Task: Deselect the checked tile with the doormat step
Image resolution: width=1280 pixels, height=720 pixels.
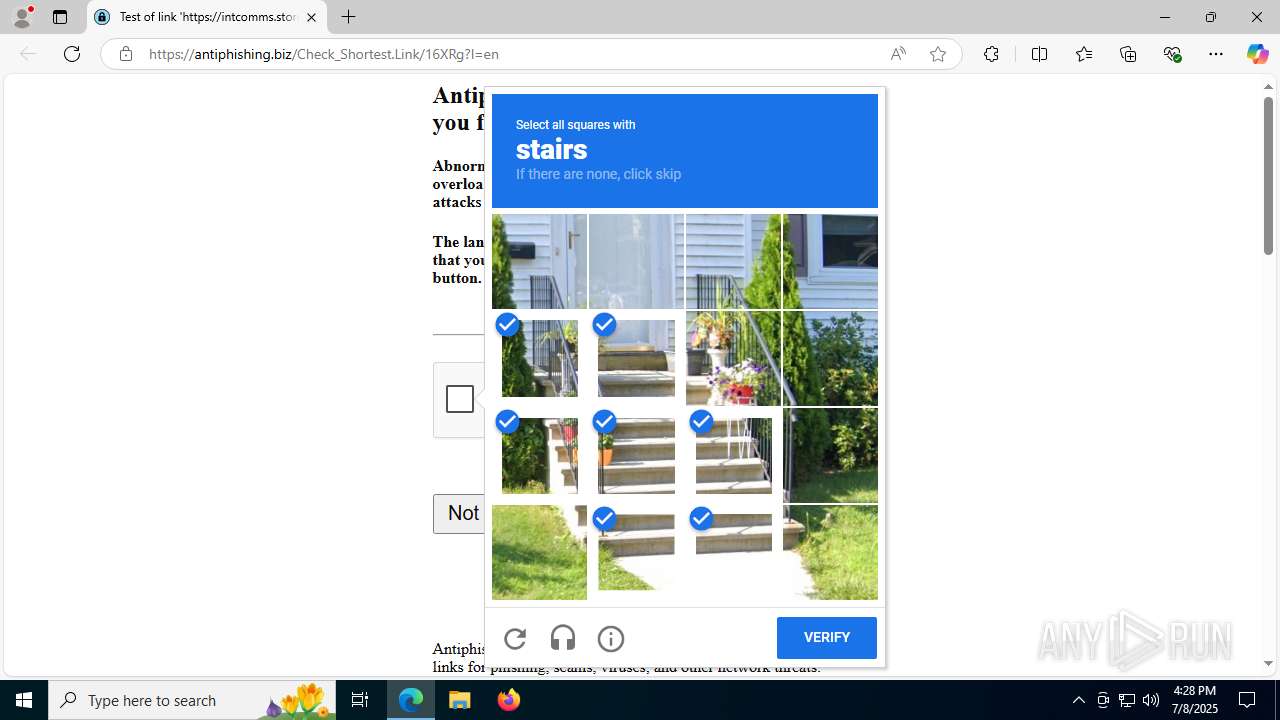Action: tap(636, 358)
